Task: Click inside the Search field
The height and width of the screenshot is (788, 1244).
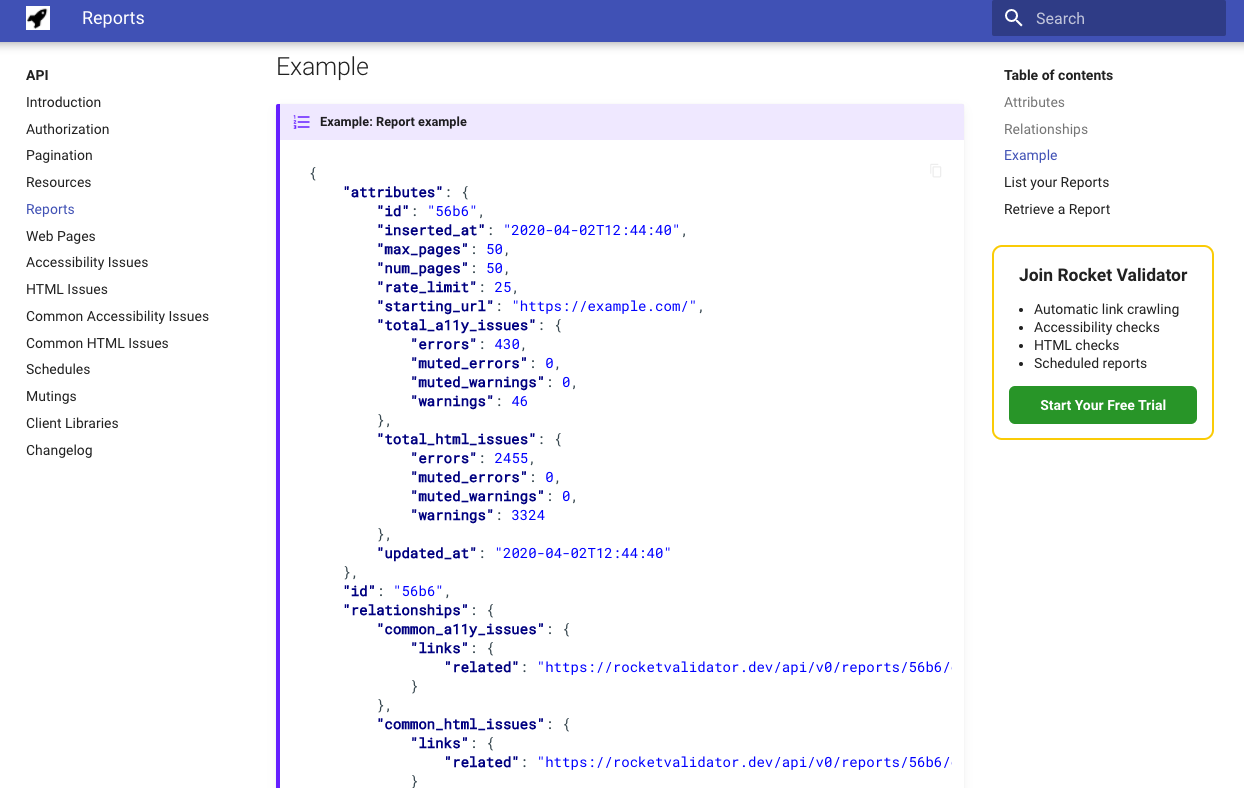Action: [1110, 17]
